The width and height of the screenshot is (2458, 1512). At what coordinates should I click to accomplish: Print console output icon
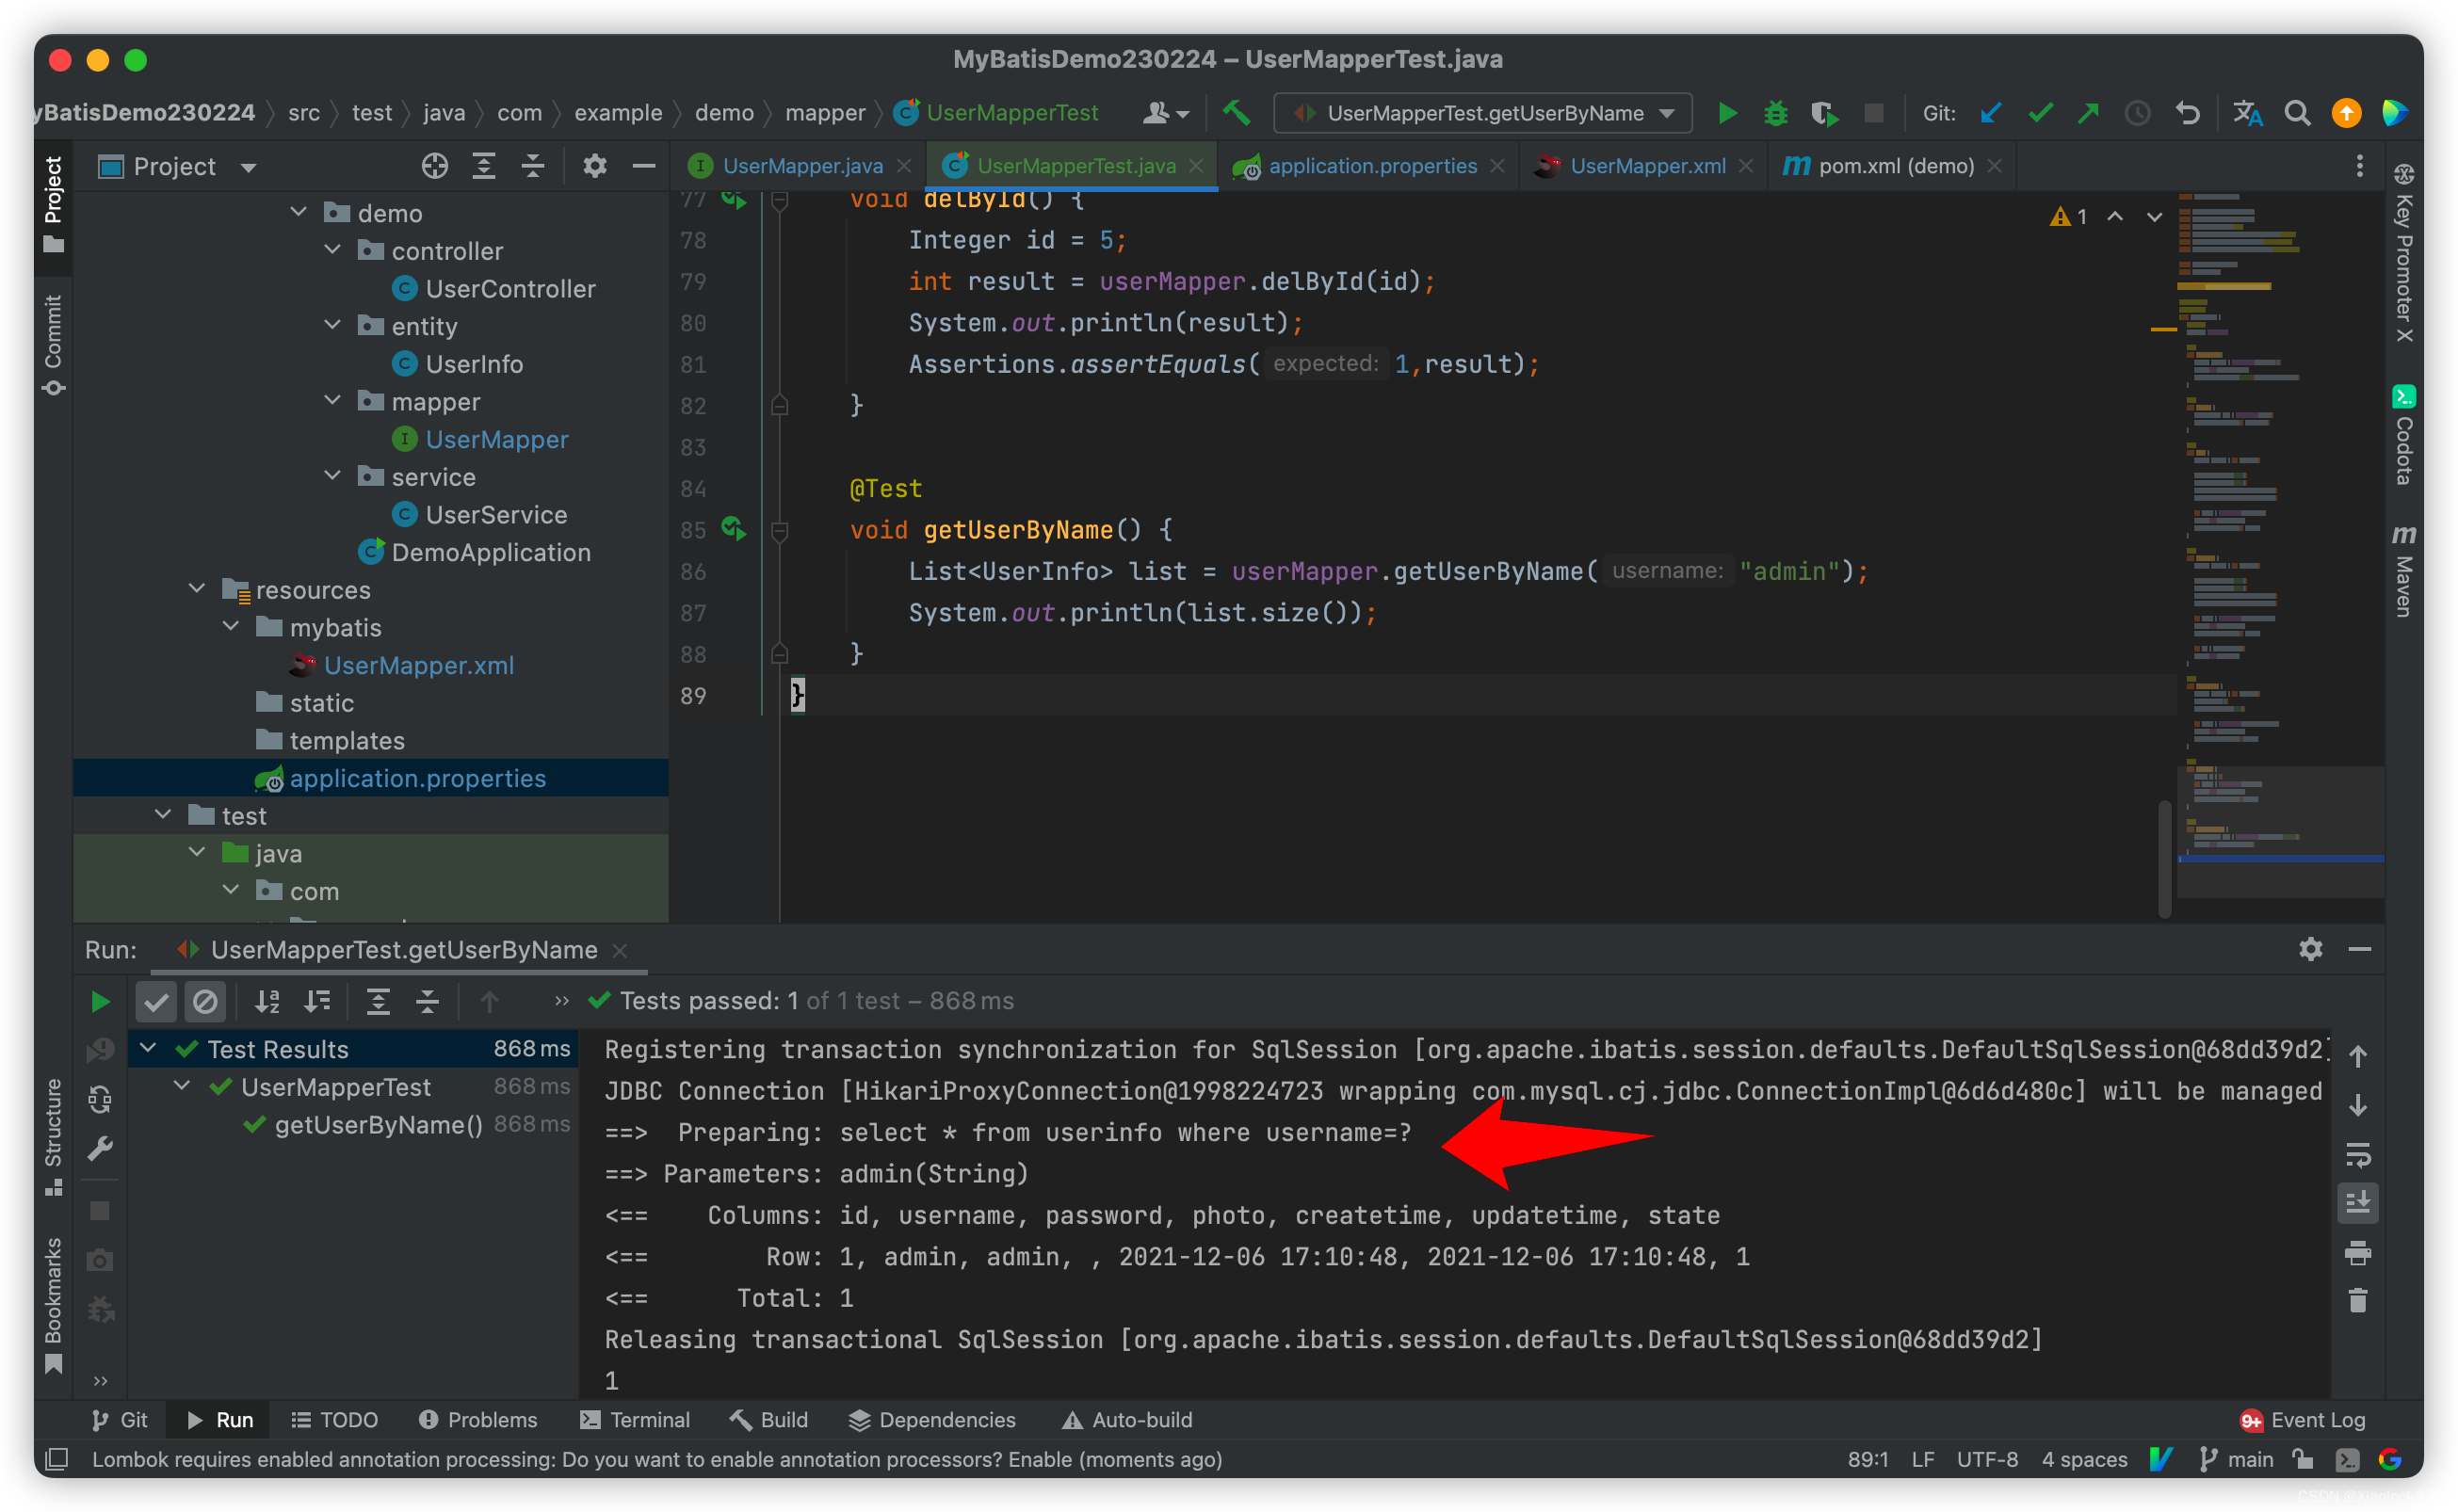2358,1251
